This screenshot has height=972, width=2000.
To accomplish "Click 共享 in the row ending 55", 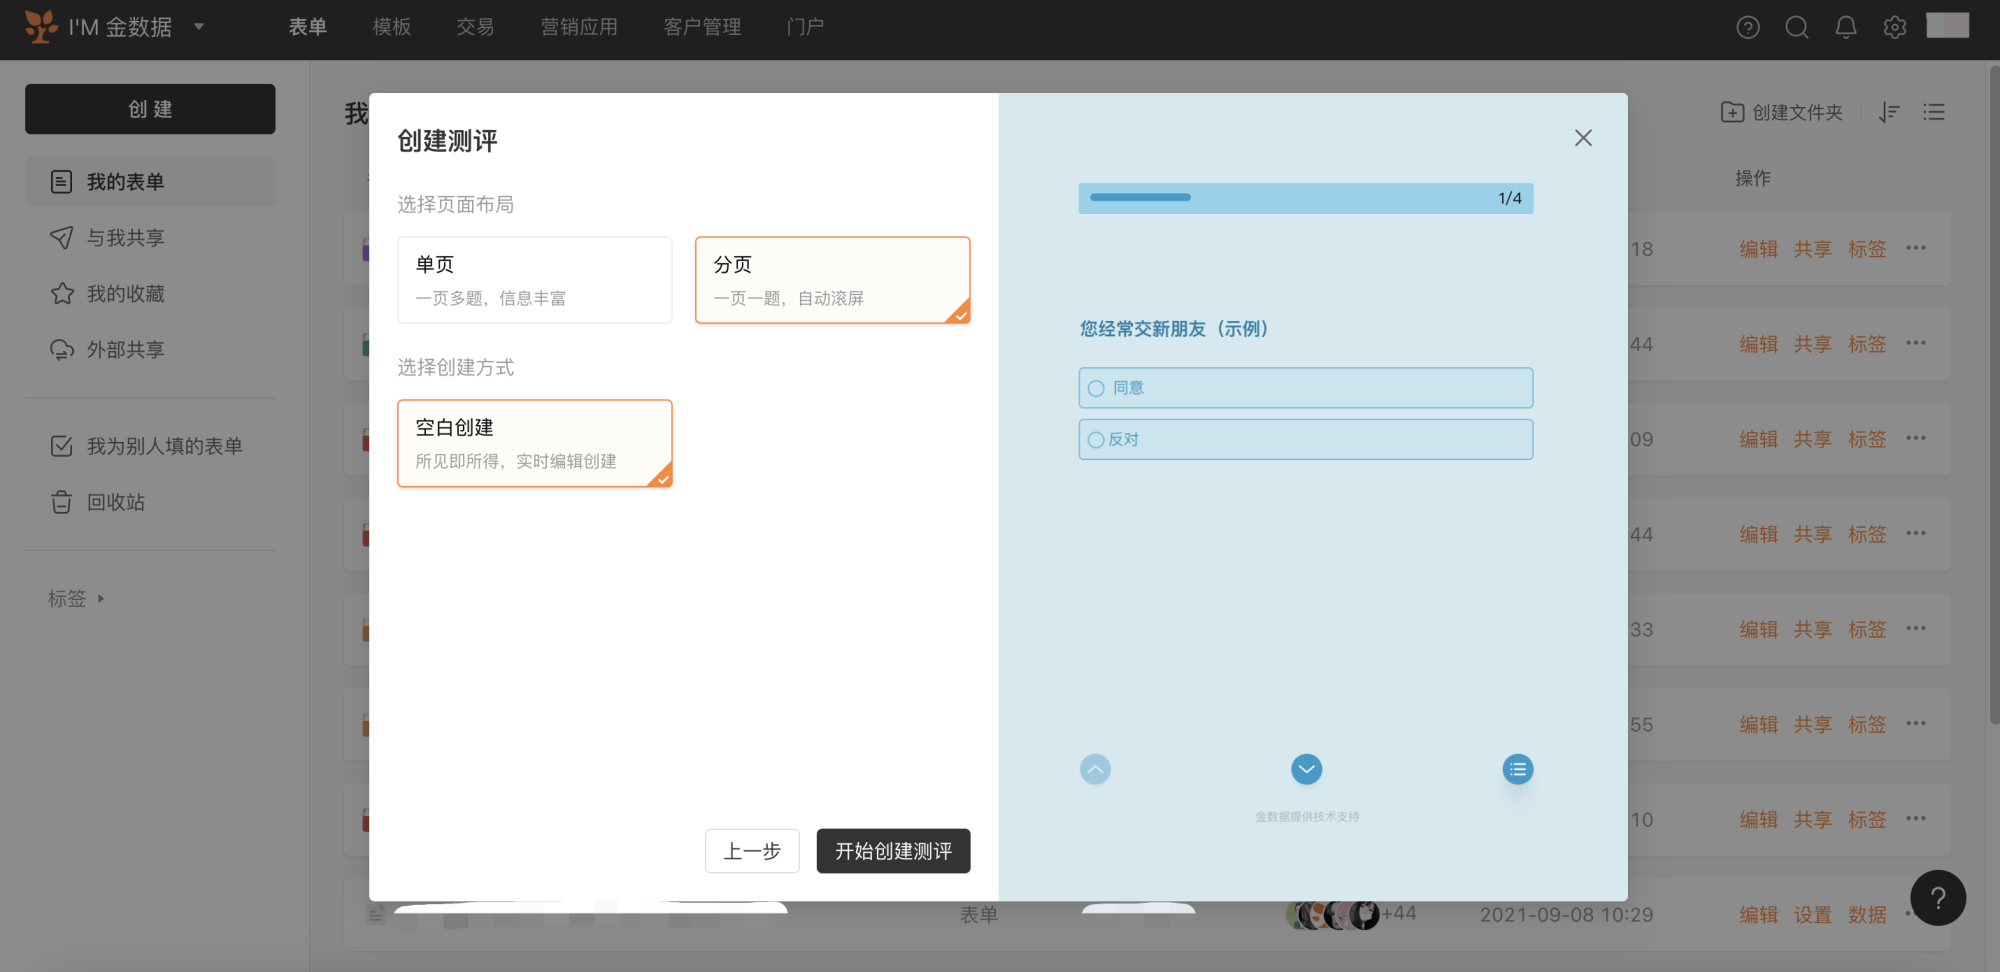I will (1813, 725).
